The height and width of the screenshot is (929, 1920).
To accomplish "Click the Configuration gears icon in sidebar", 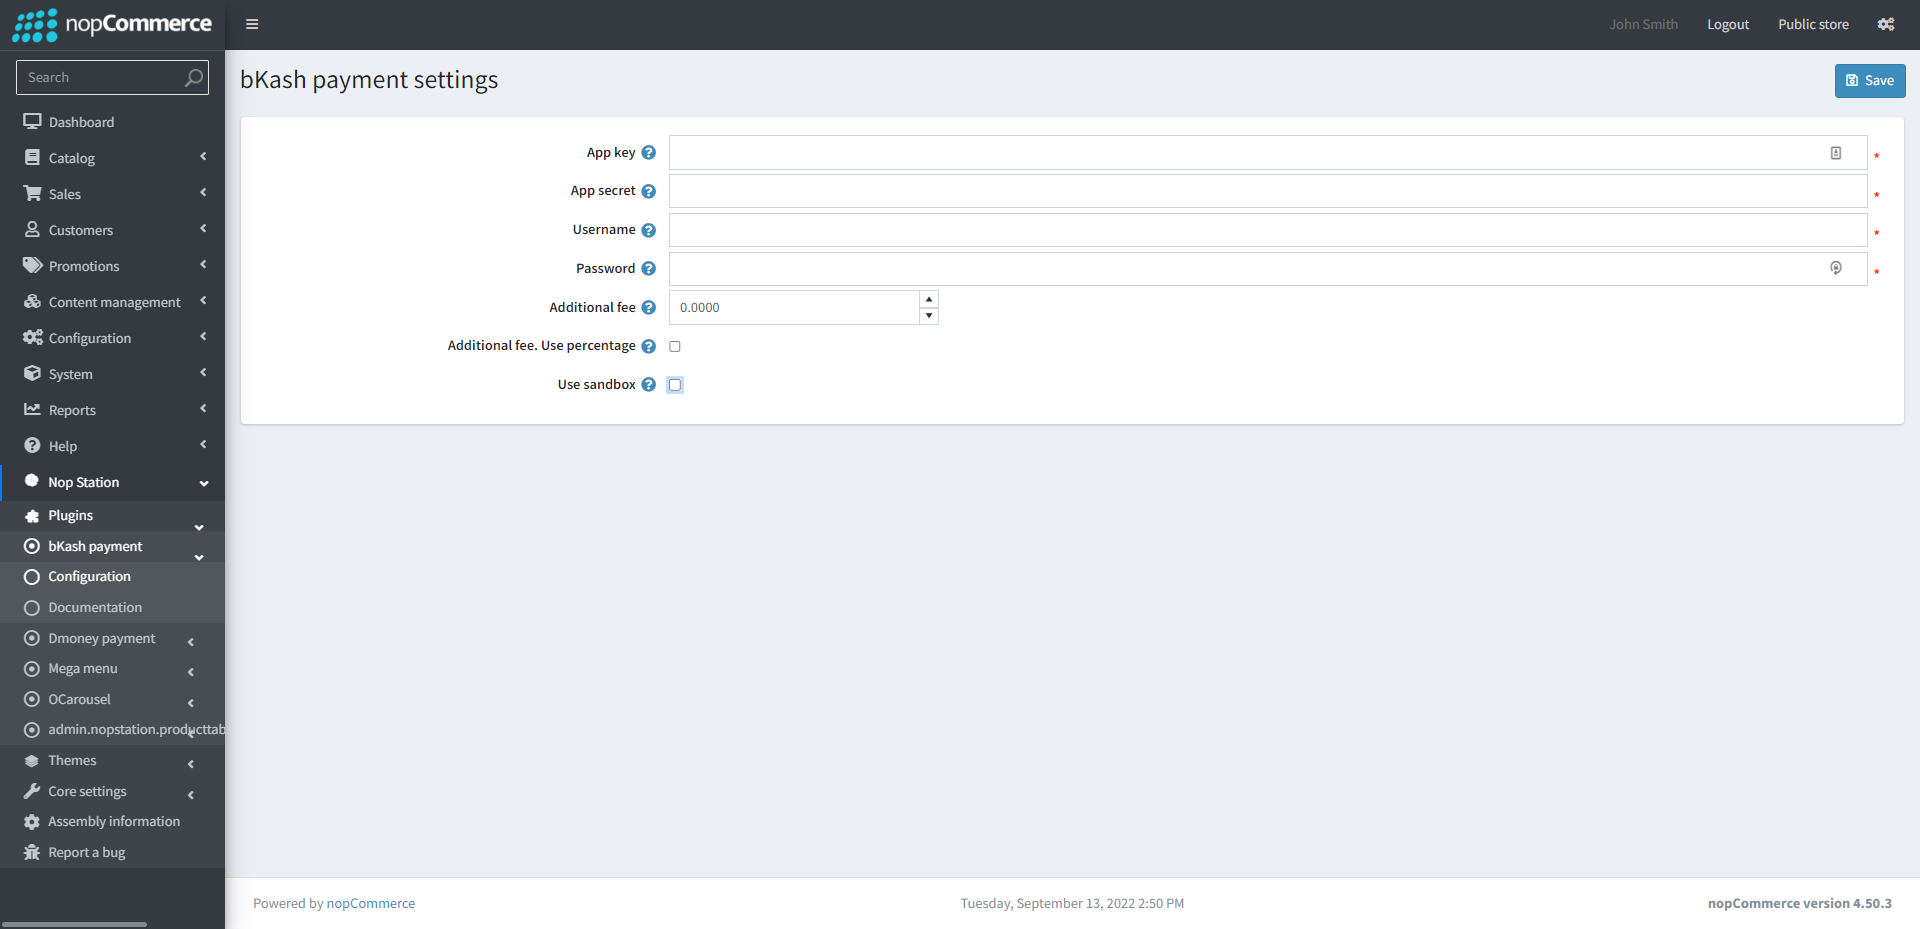I will (32, 337).
